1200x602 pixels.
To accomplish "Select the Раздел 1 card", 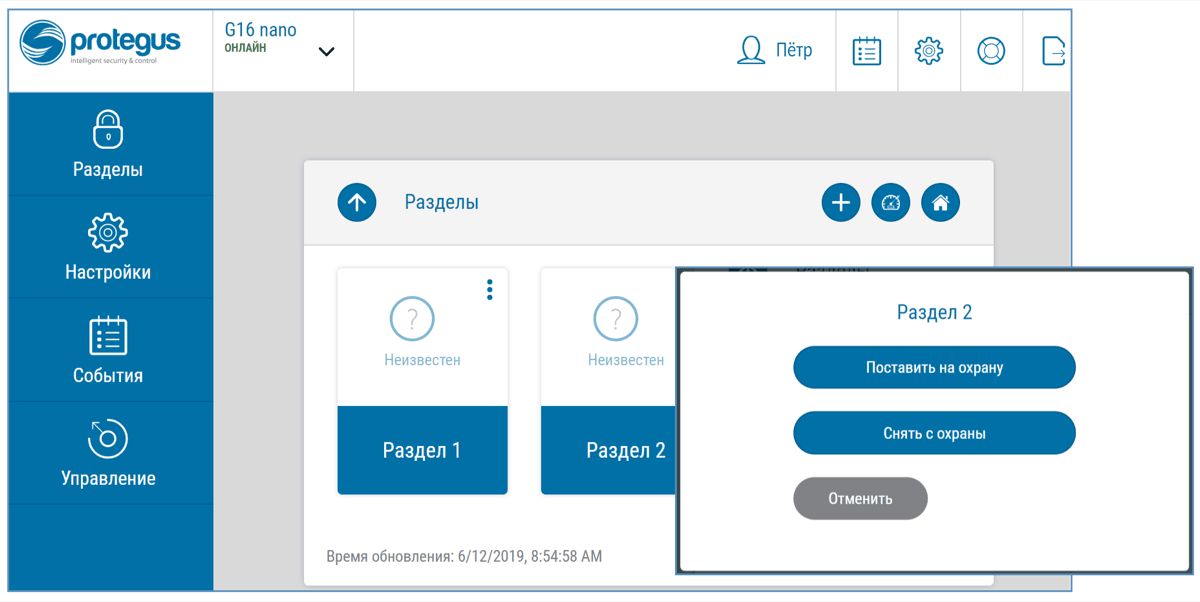I will point(422,450).
